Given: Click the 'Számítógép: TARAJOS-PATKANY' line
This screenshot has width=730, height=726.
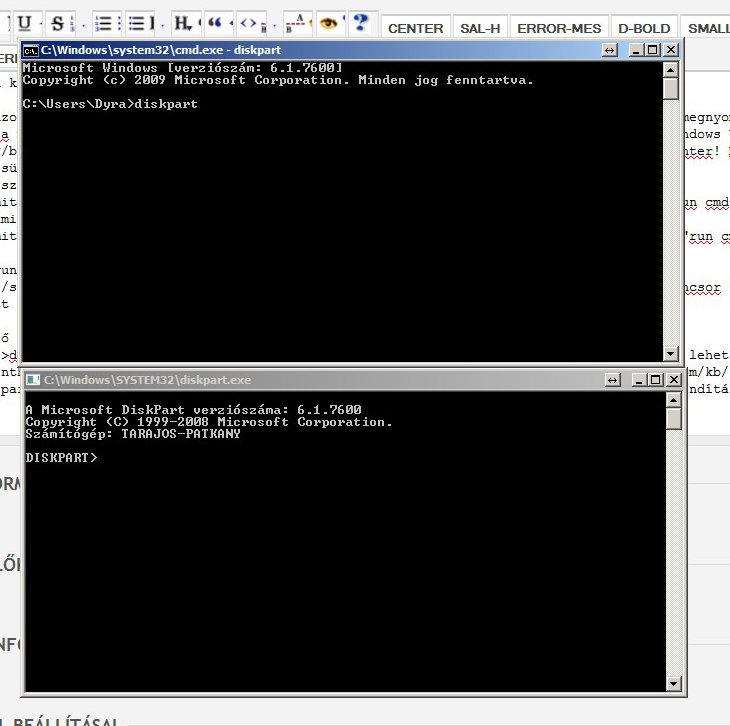Looking at the screenshot, I should click(133, 434).
